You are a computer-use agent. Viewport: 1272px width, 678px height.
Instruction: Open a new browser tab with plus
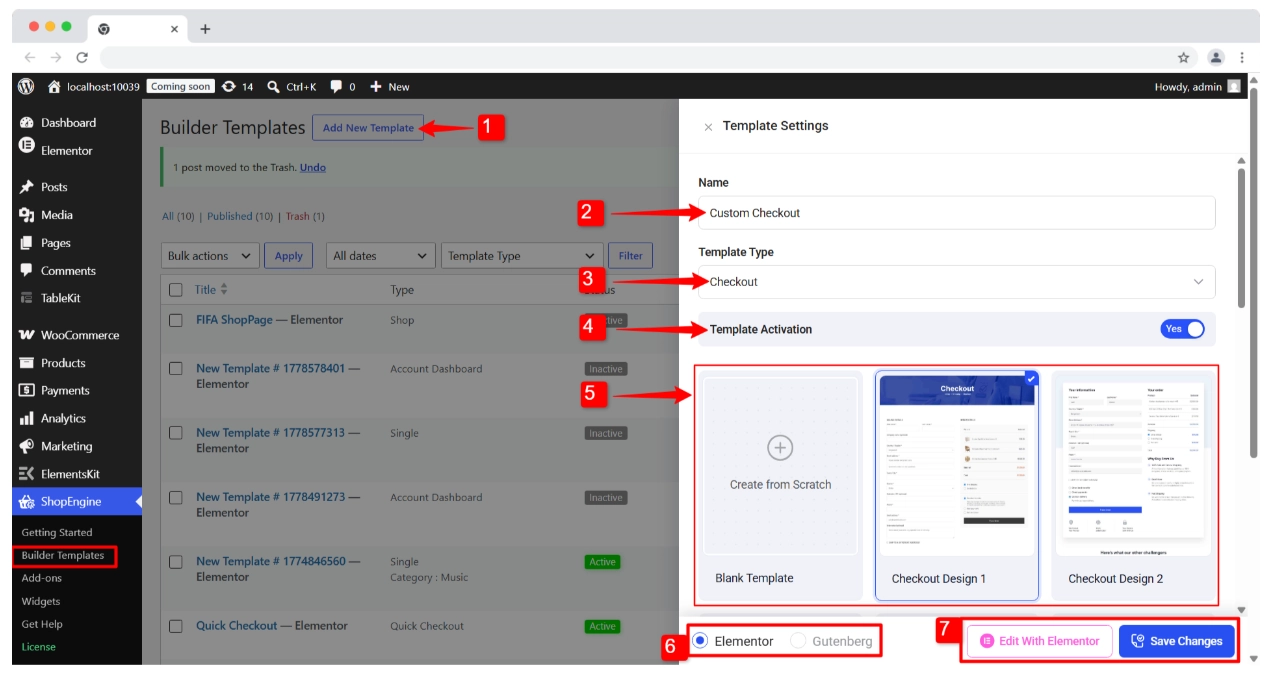click(205, 29)
